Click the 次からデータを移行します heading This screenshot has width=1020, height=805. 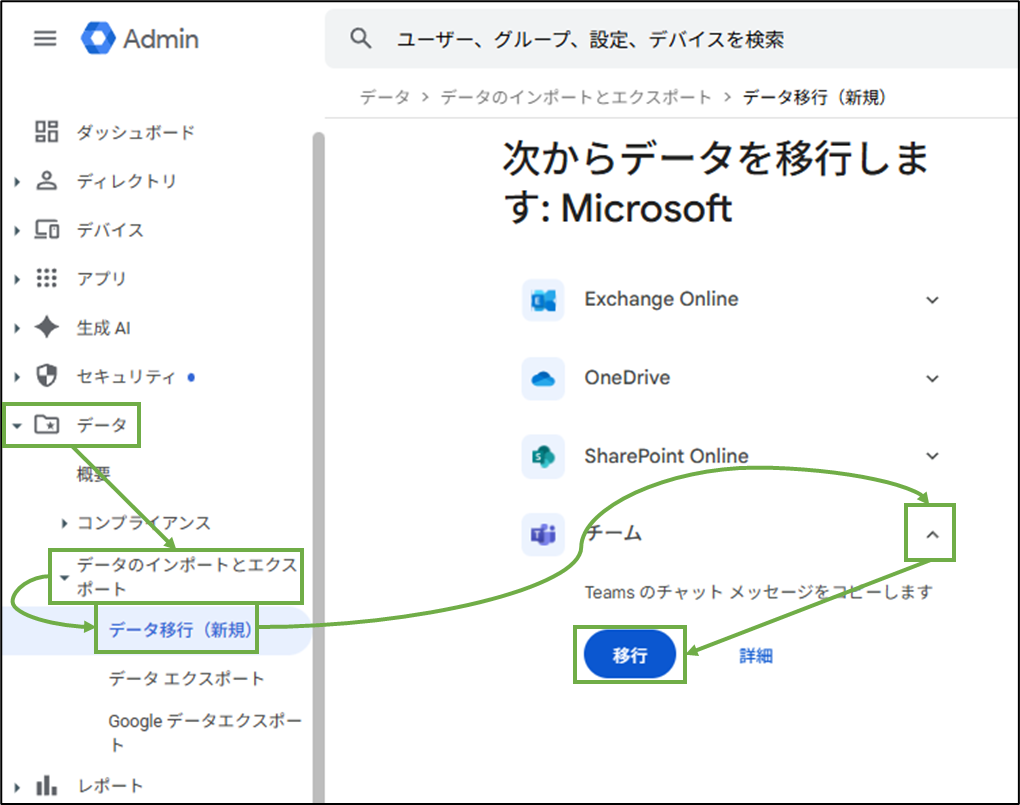tap(716, 183)
